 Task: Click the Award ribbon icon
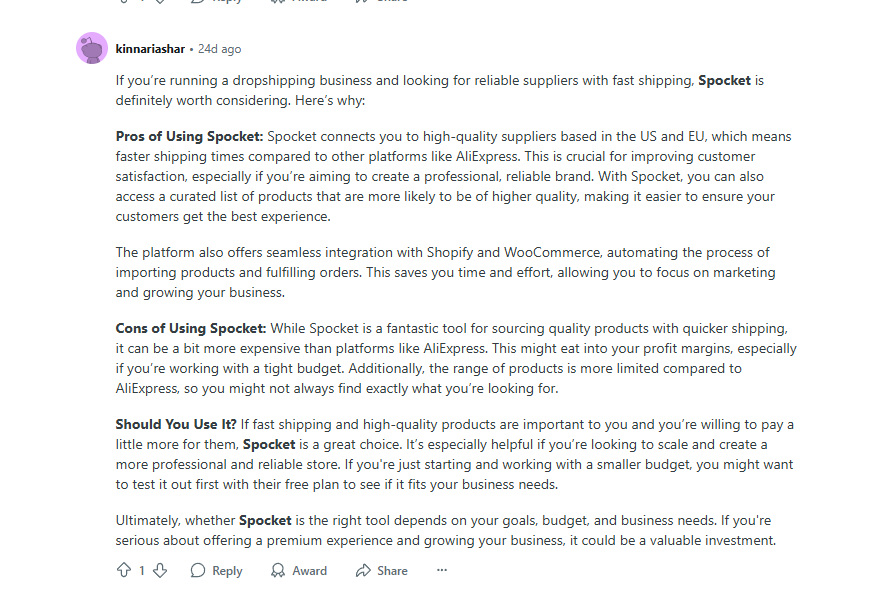278,570
